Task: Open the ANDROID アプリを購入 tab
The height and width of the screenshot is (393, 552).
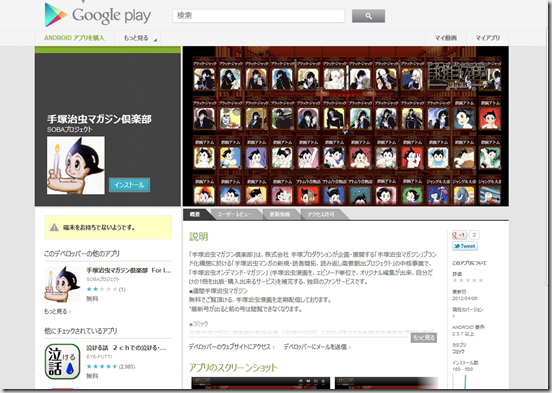Action: coord(74,38)
